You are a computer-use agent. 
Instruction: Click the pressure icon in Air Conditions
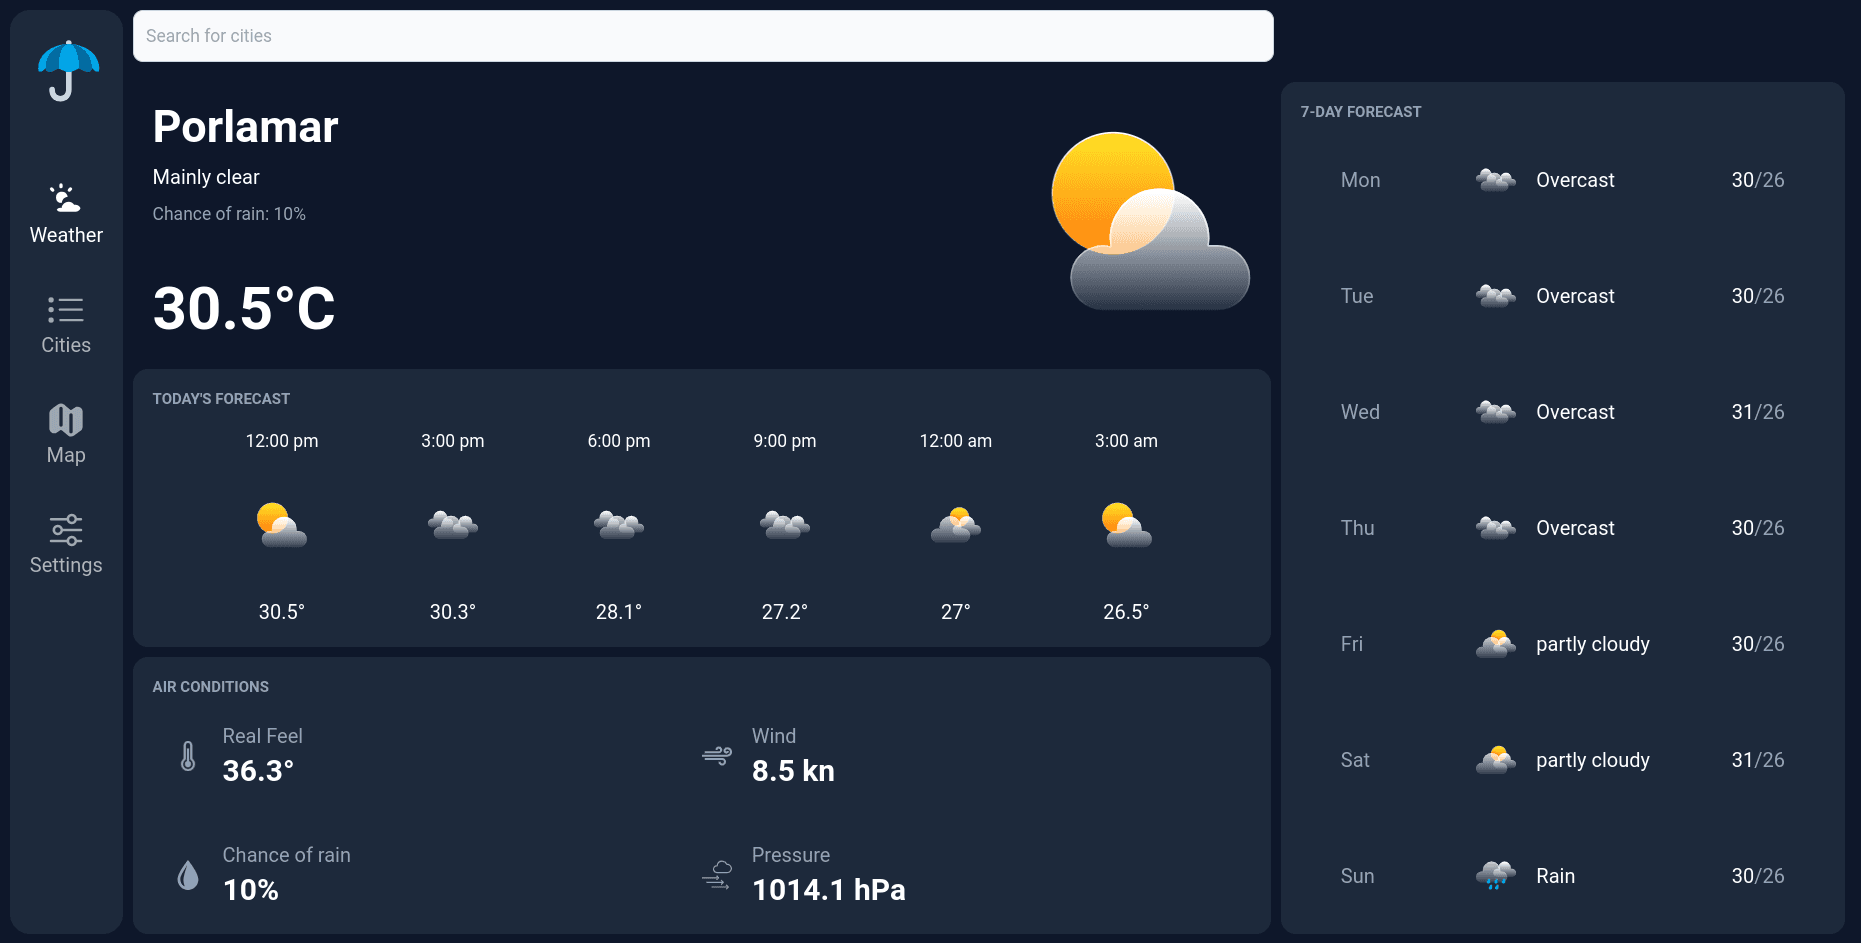716,874
